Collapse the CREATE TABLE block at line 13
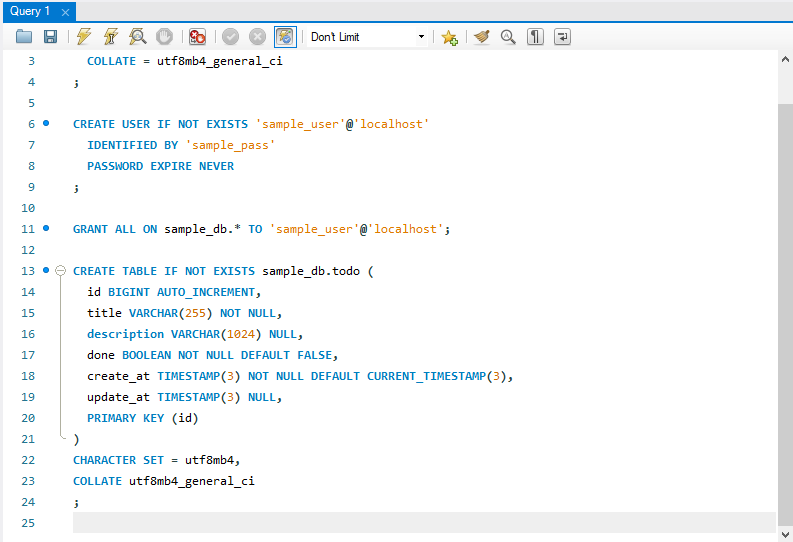This screenshot has height=542, width=793. (60, 270)
